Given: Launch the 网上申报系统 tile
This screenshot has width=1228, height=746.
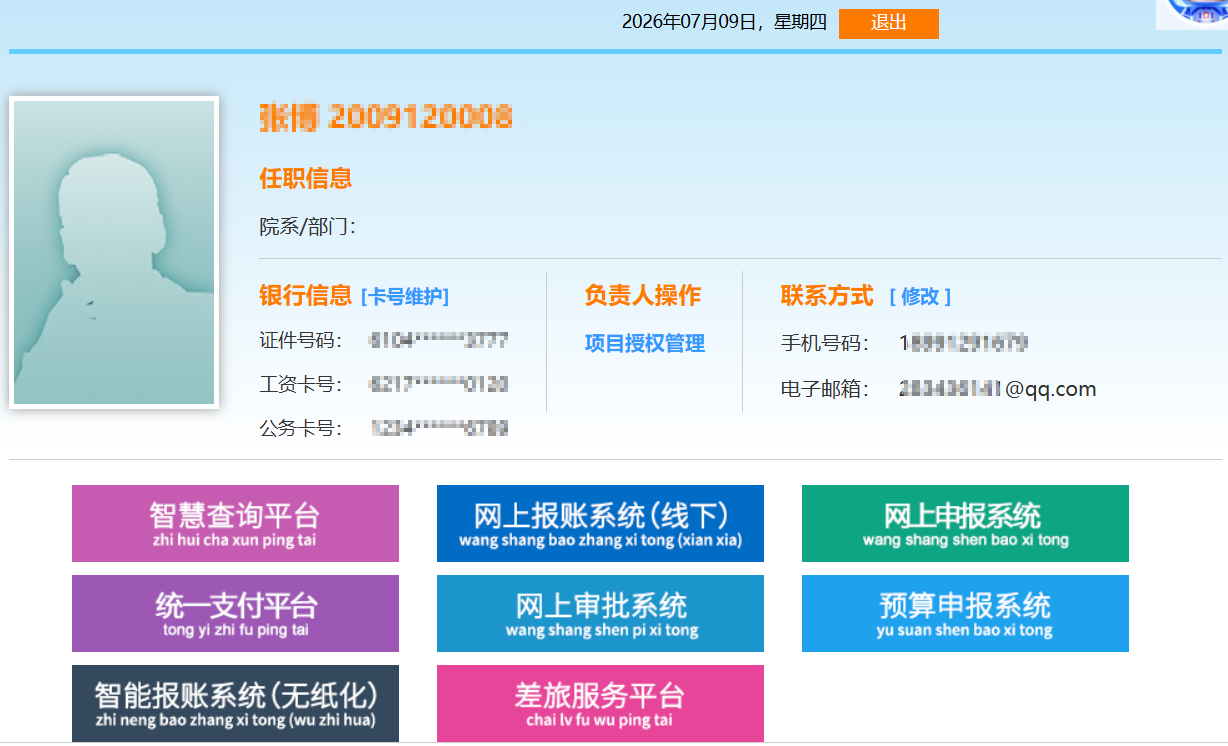Looking at the screenshot, I should coord(965,524).
